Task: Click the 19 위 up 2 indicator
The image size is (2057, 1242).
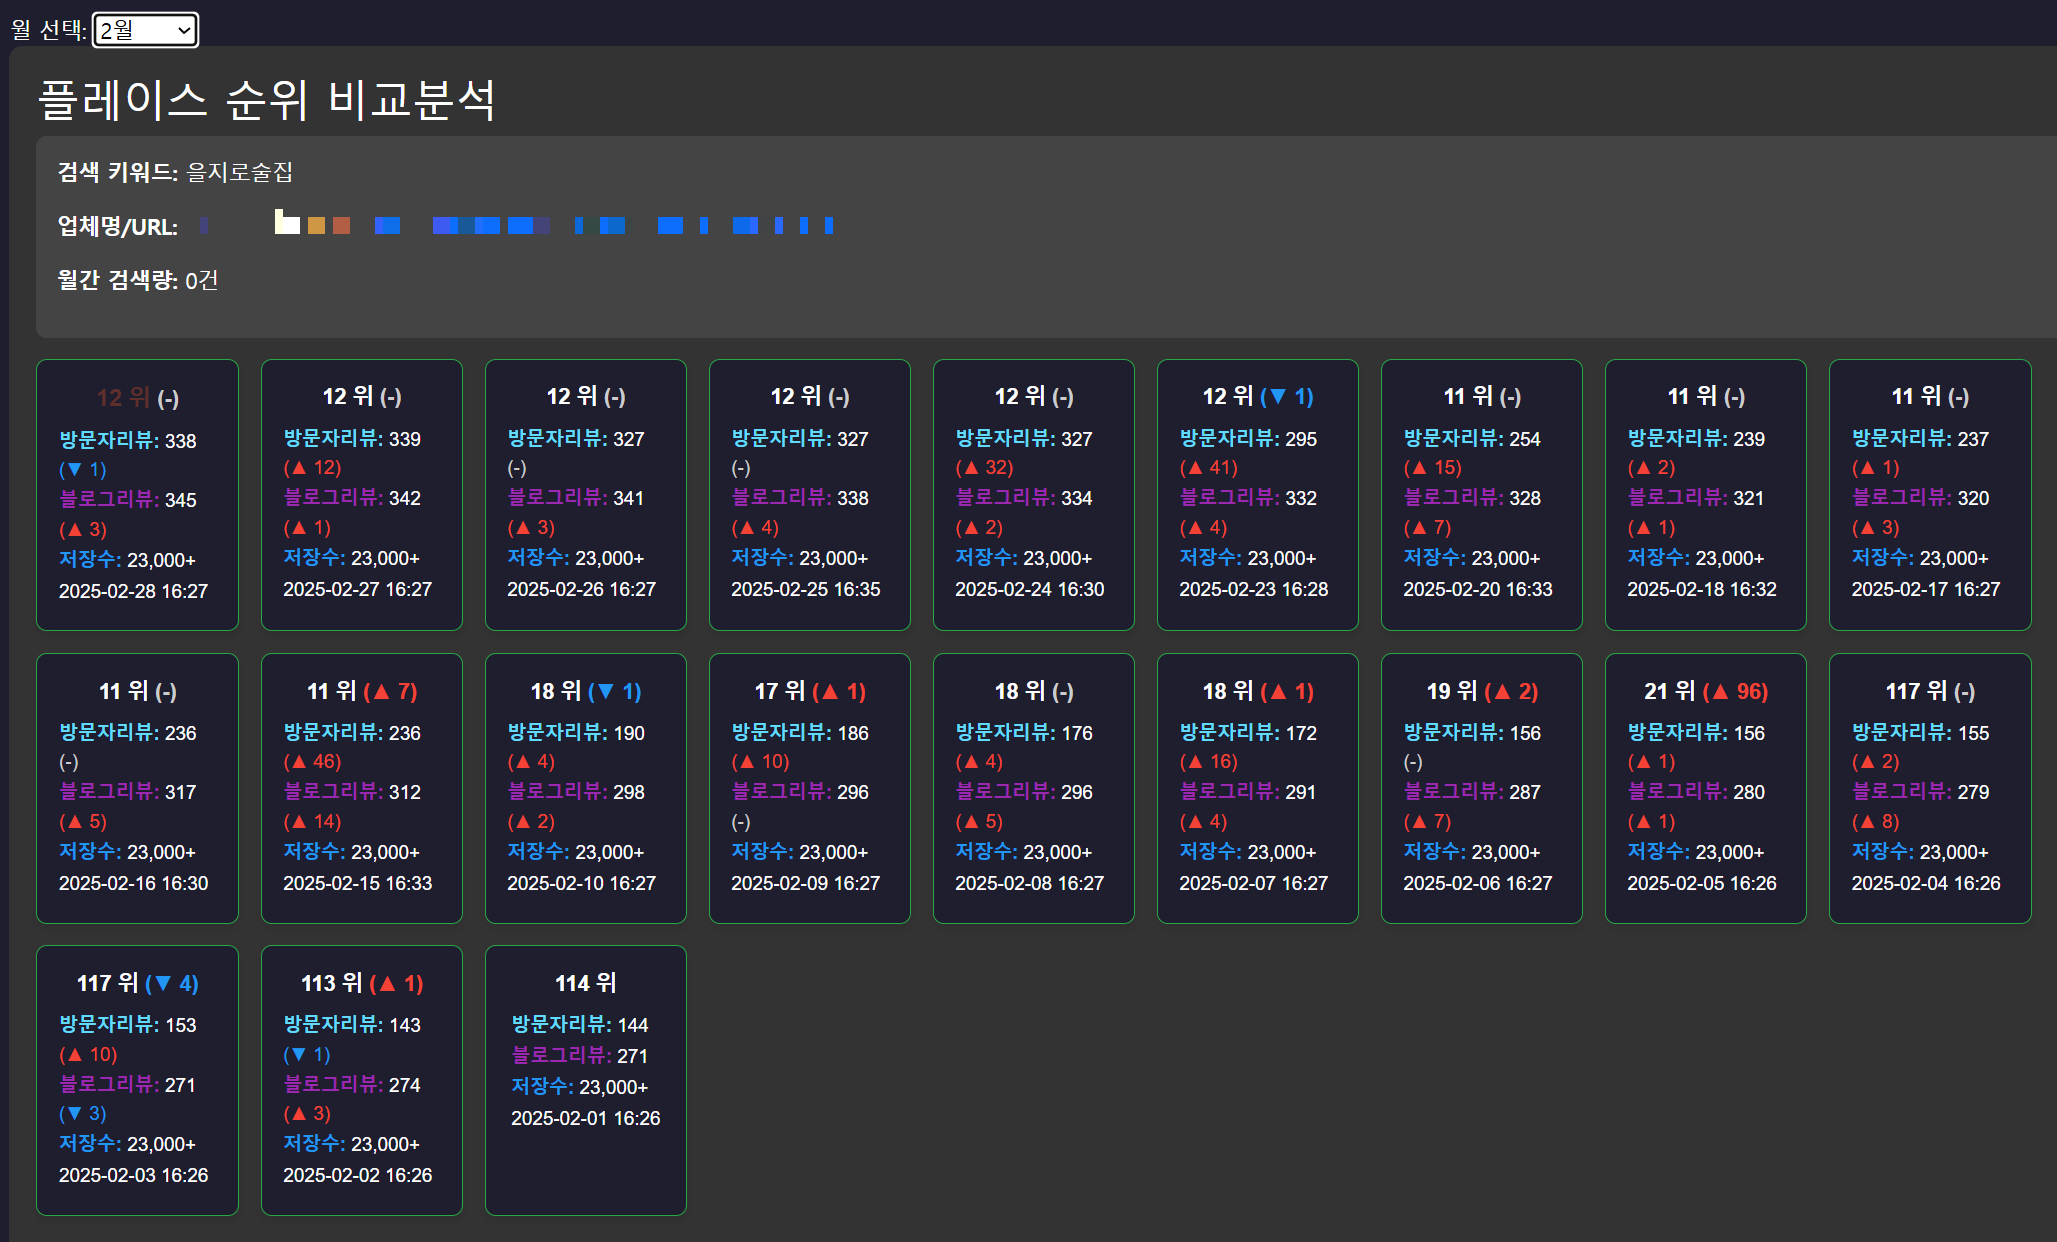Action: 1510,691
